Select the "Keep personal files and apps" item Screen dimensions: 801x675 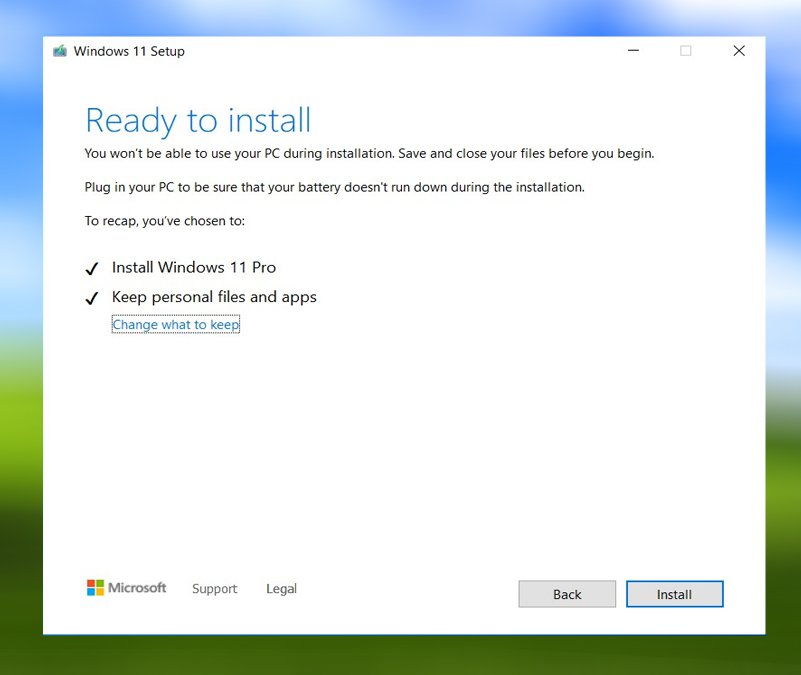(215, 297)
